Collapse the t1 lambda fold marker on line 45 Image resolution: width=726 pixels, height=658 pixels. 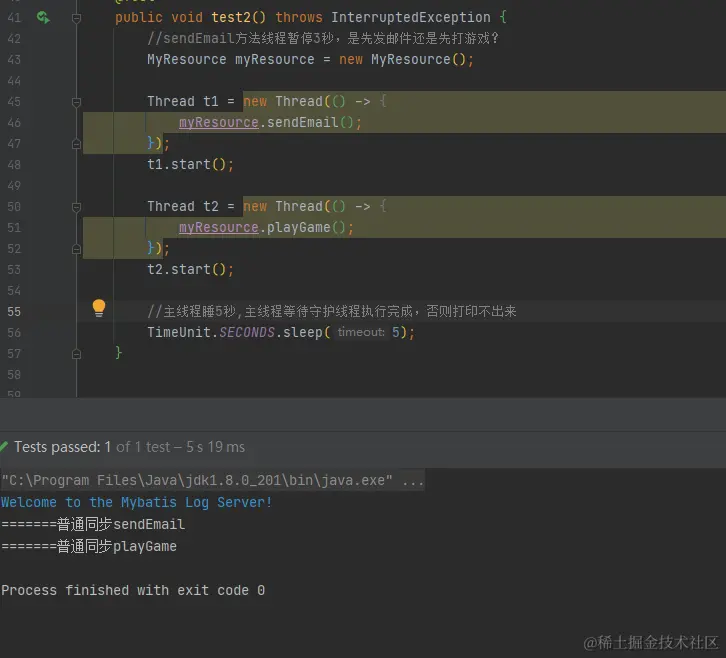coord(77,102)
